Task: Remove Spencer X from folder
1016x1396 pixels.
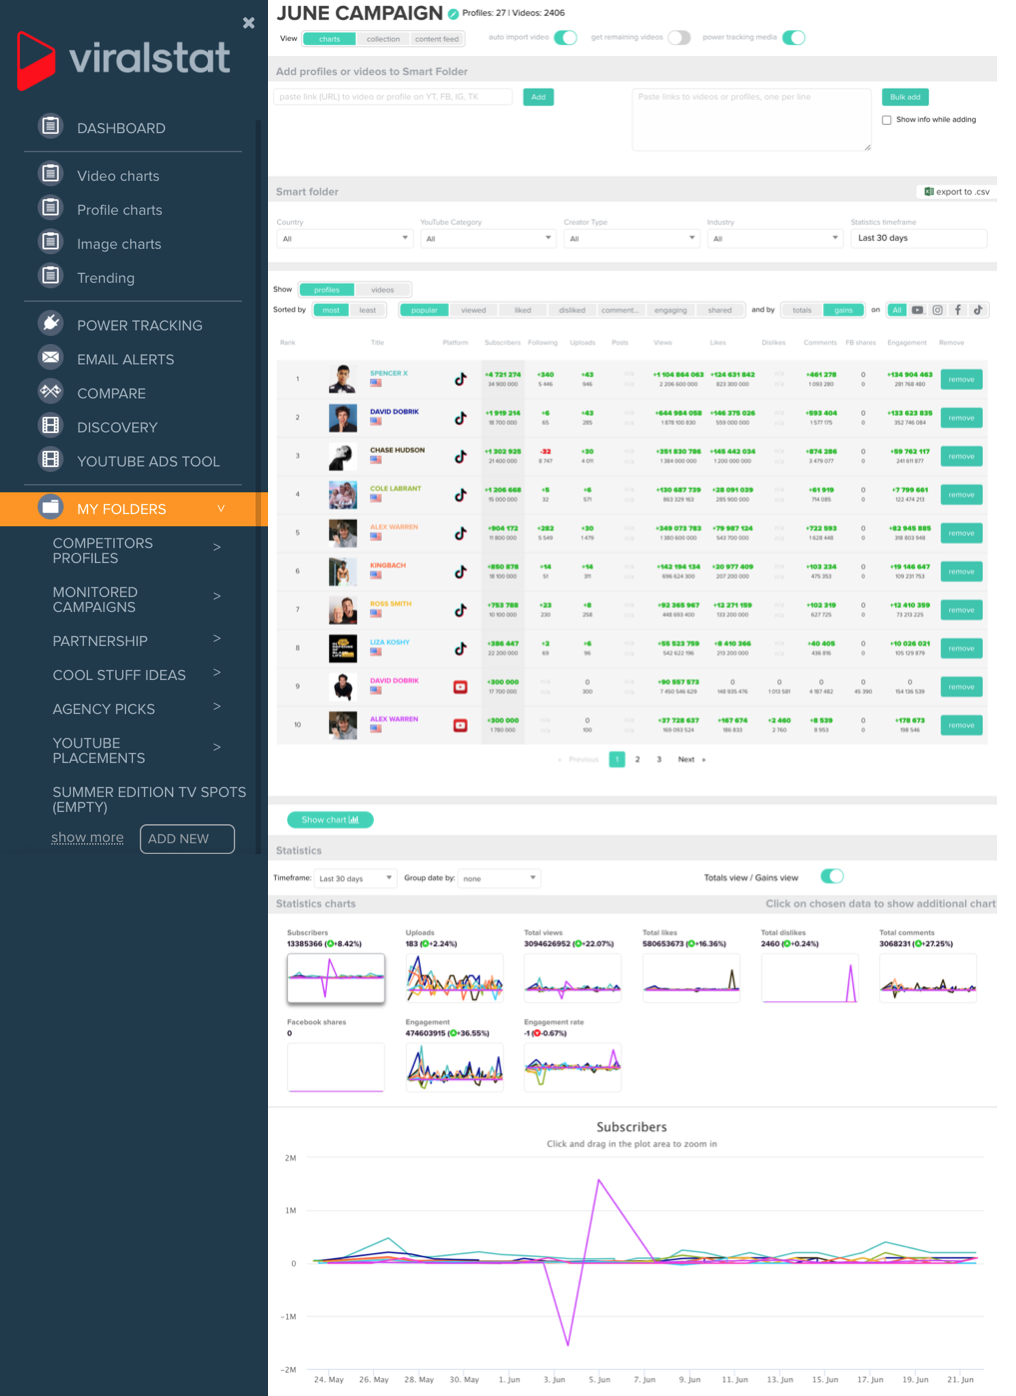Action: (961, 379)
